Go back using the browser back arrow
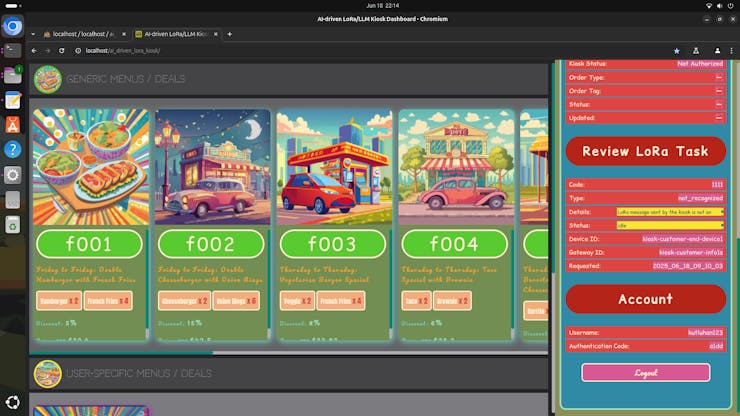 [x=34, y=50]
